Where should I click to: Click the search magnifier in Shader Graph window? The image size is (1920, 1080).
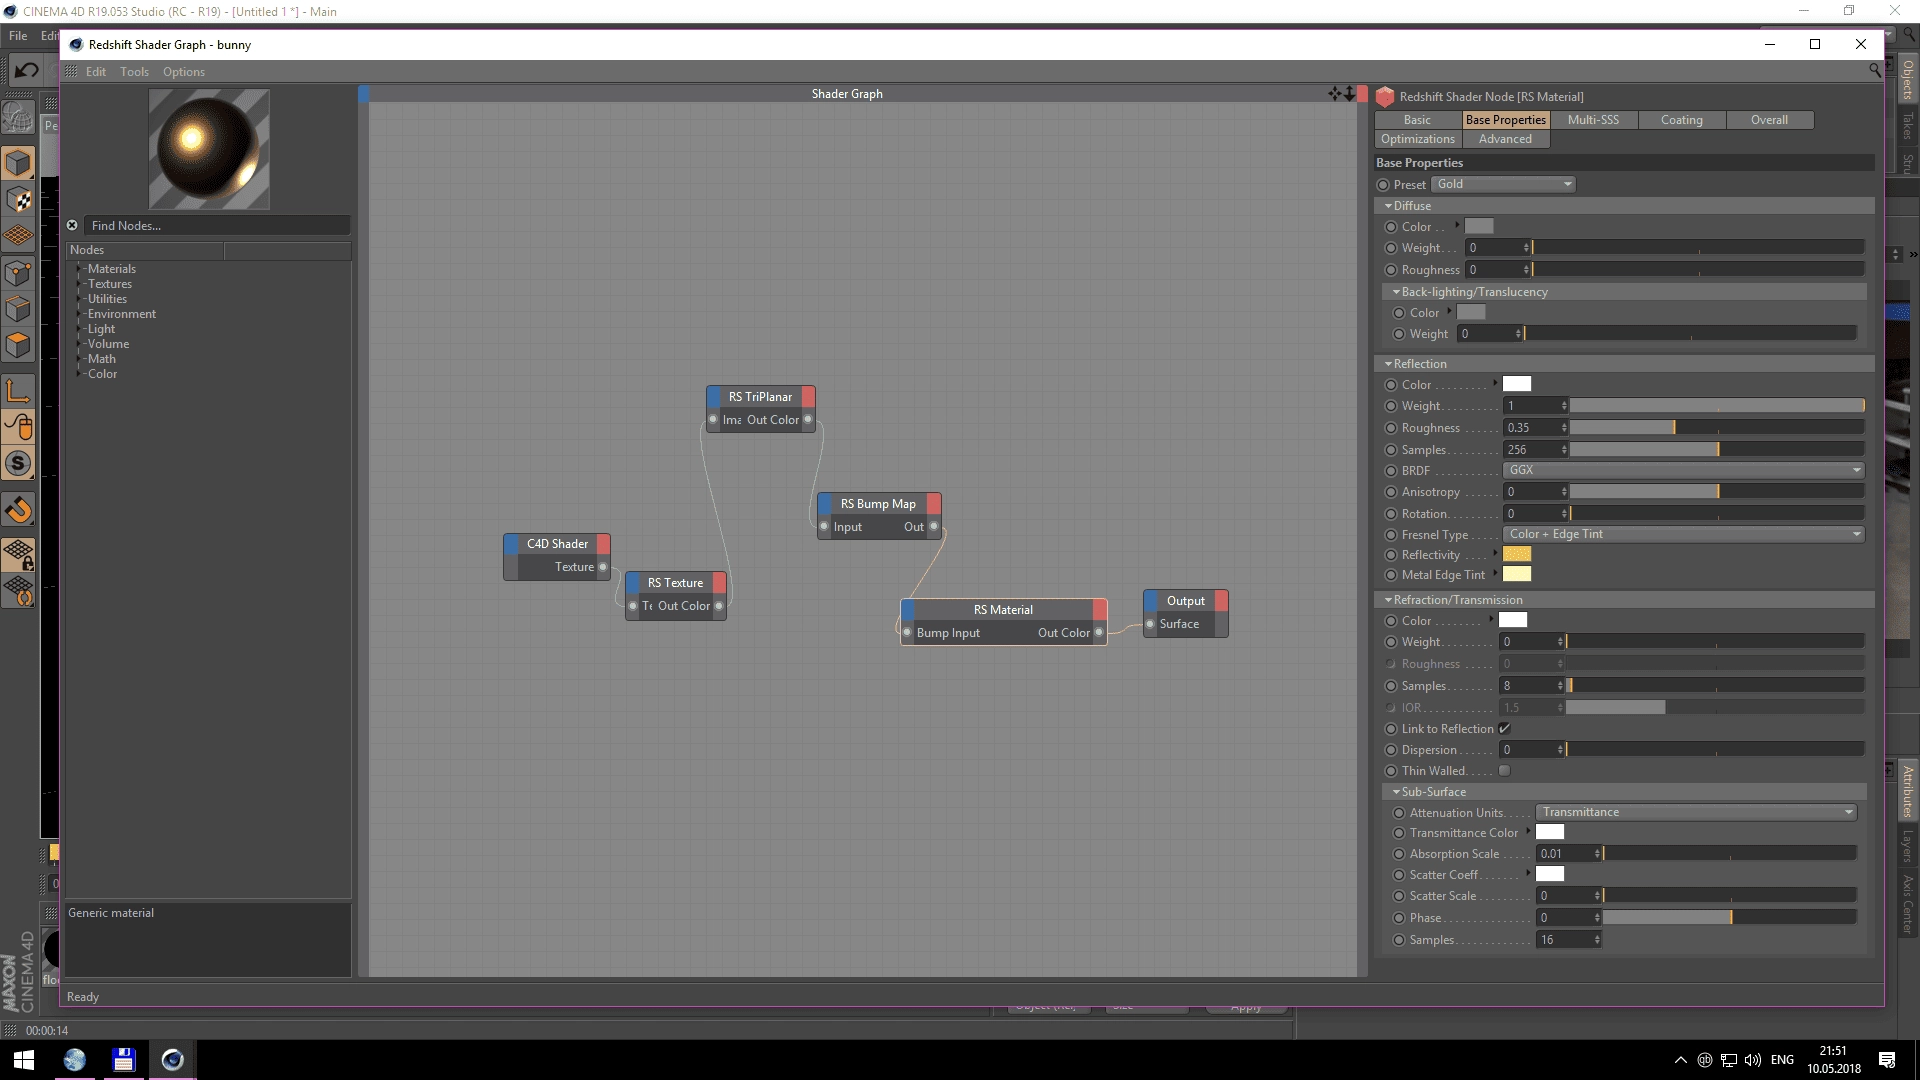tap(1875, 70)
